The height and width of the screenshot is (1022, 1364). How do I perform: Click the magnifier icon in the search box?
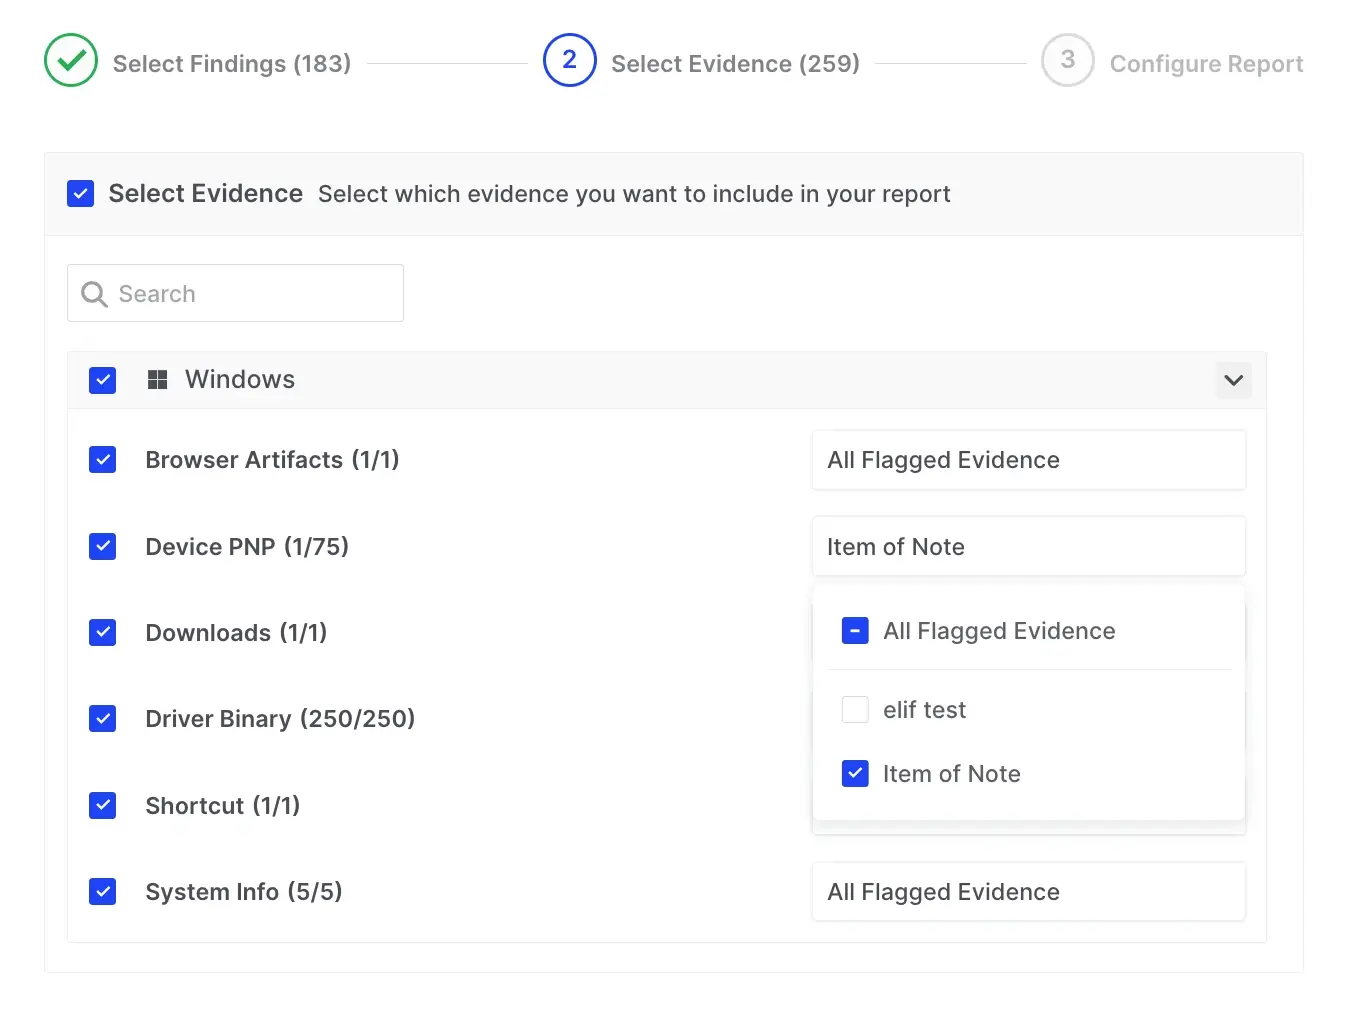pyautogui.click(x=94, y=294)
